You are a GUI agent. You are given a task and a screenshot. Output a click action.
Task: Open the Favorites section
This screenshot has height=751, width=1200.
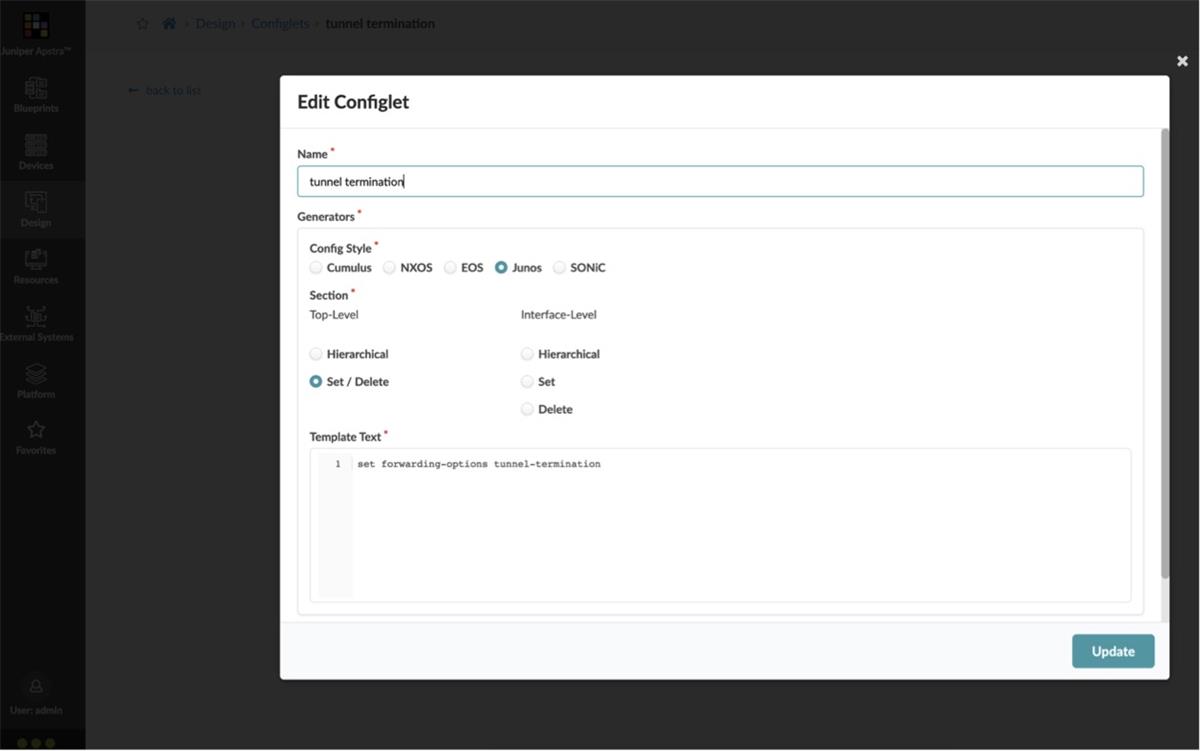(x=35, y=437)
